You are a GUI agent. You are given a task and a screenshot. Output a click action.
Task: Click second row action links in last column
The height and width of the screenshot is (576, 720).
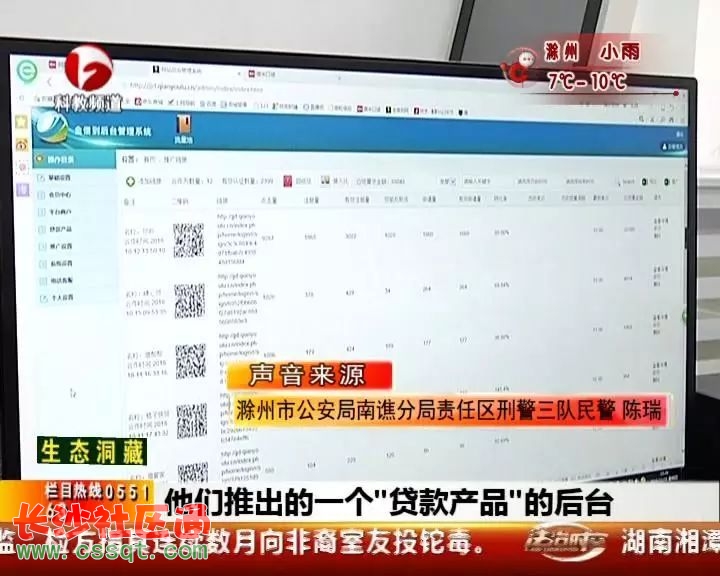661,276
